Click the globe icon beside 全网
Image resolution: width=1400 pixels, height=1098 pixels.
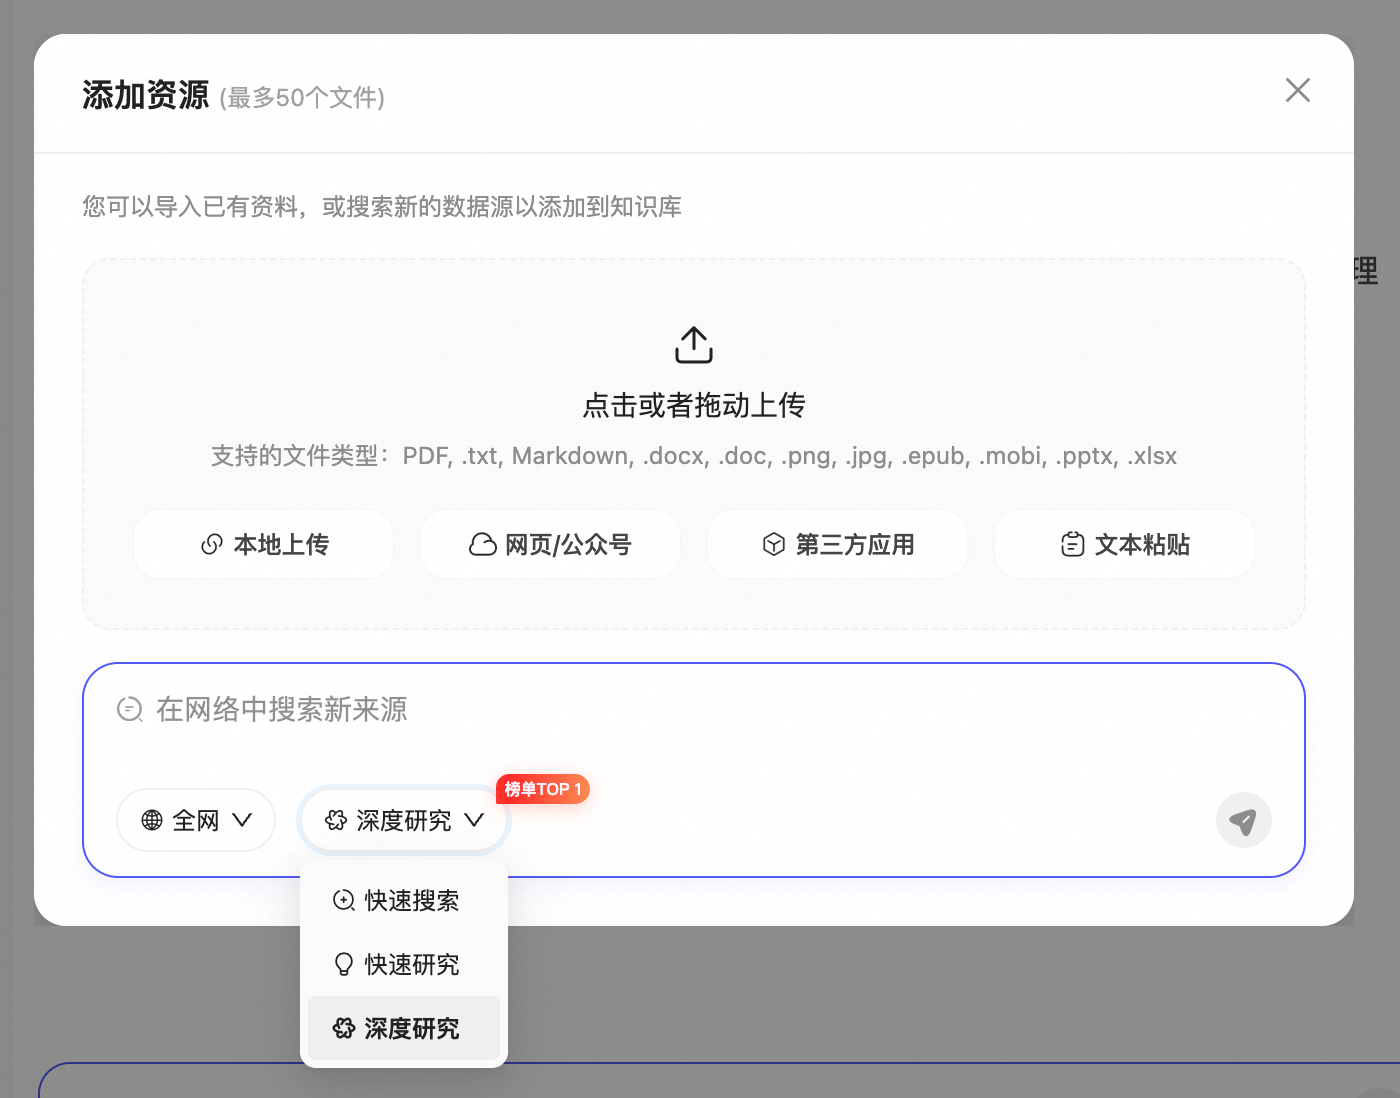pos(152,820)
